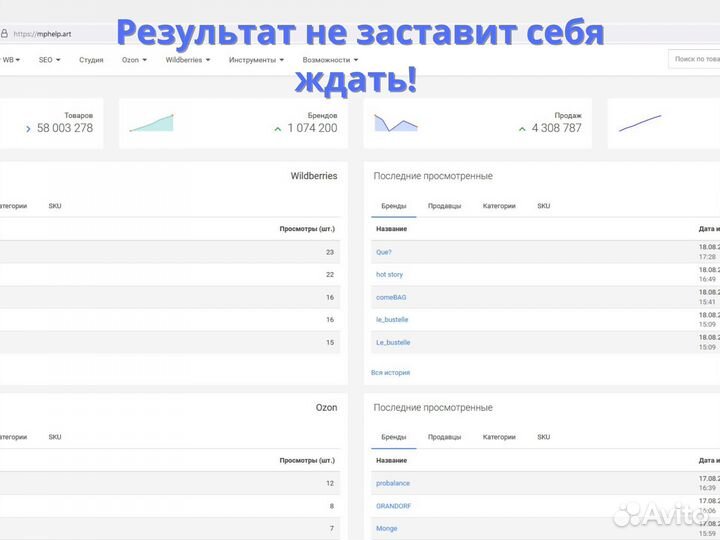Open the Инструменты dropdown menu
Screen dimensions: 720x540
click(x=256, y=60)
